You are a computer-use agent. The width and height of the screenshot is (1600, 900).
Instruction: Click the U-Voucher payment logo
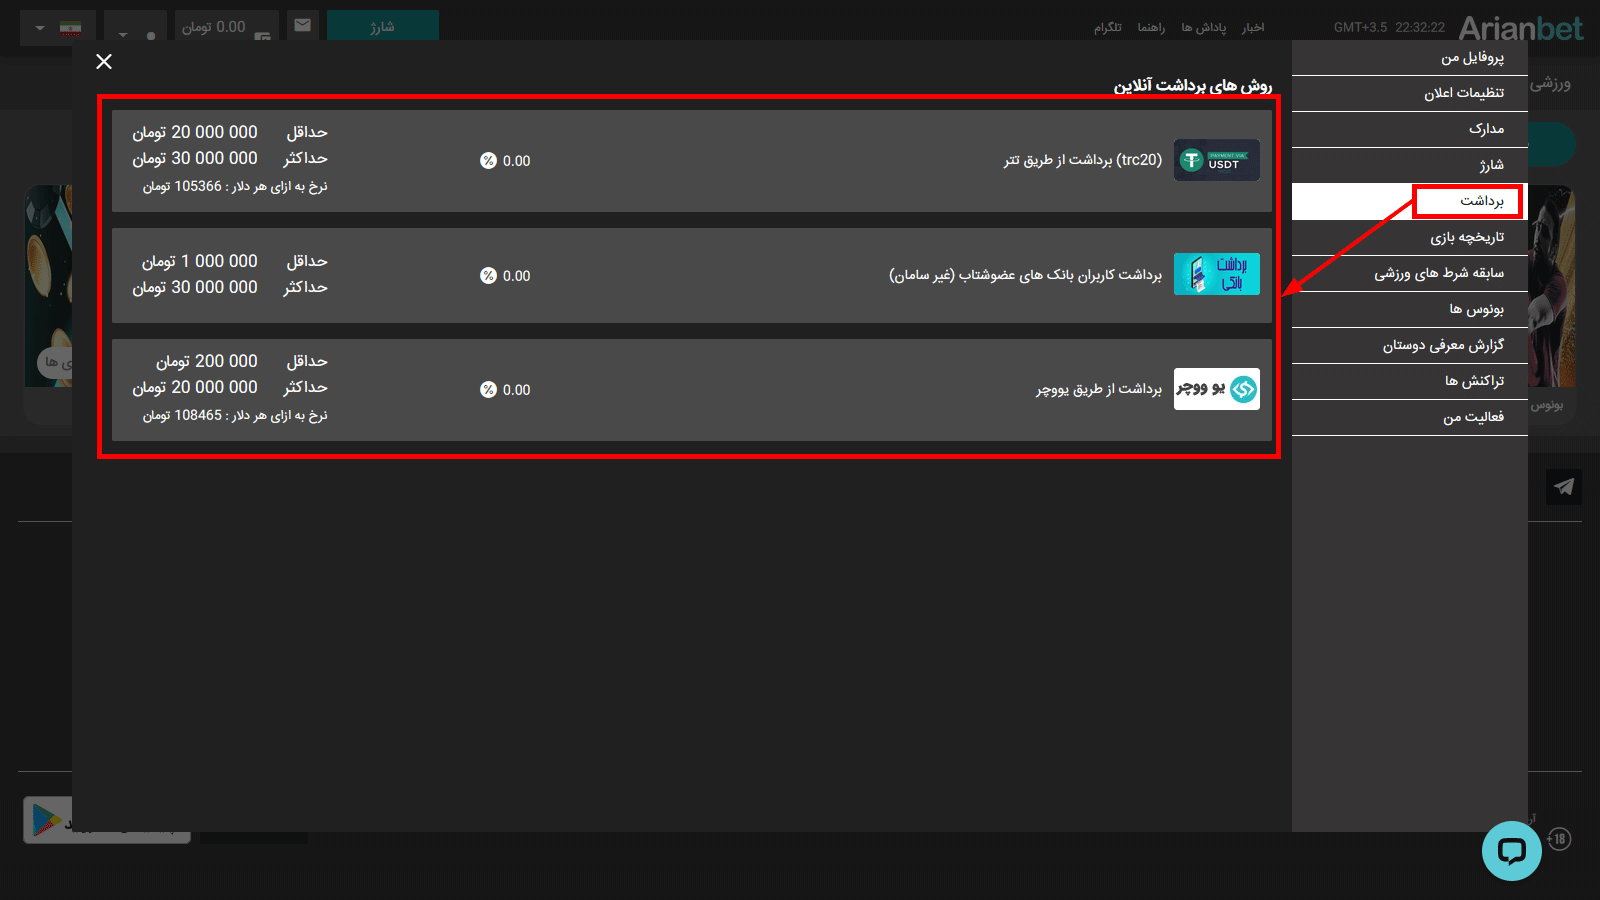(x=1216, y=389)
